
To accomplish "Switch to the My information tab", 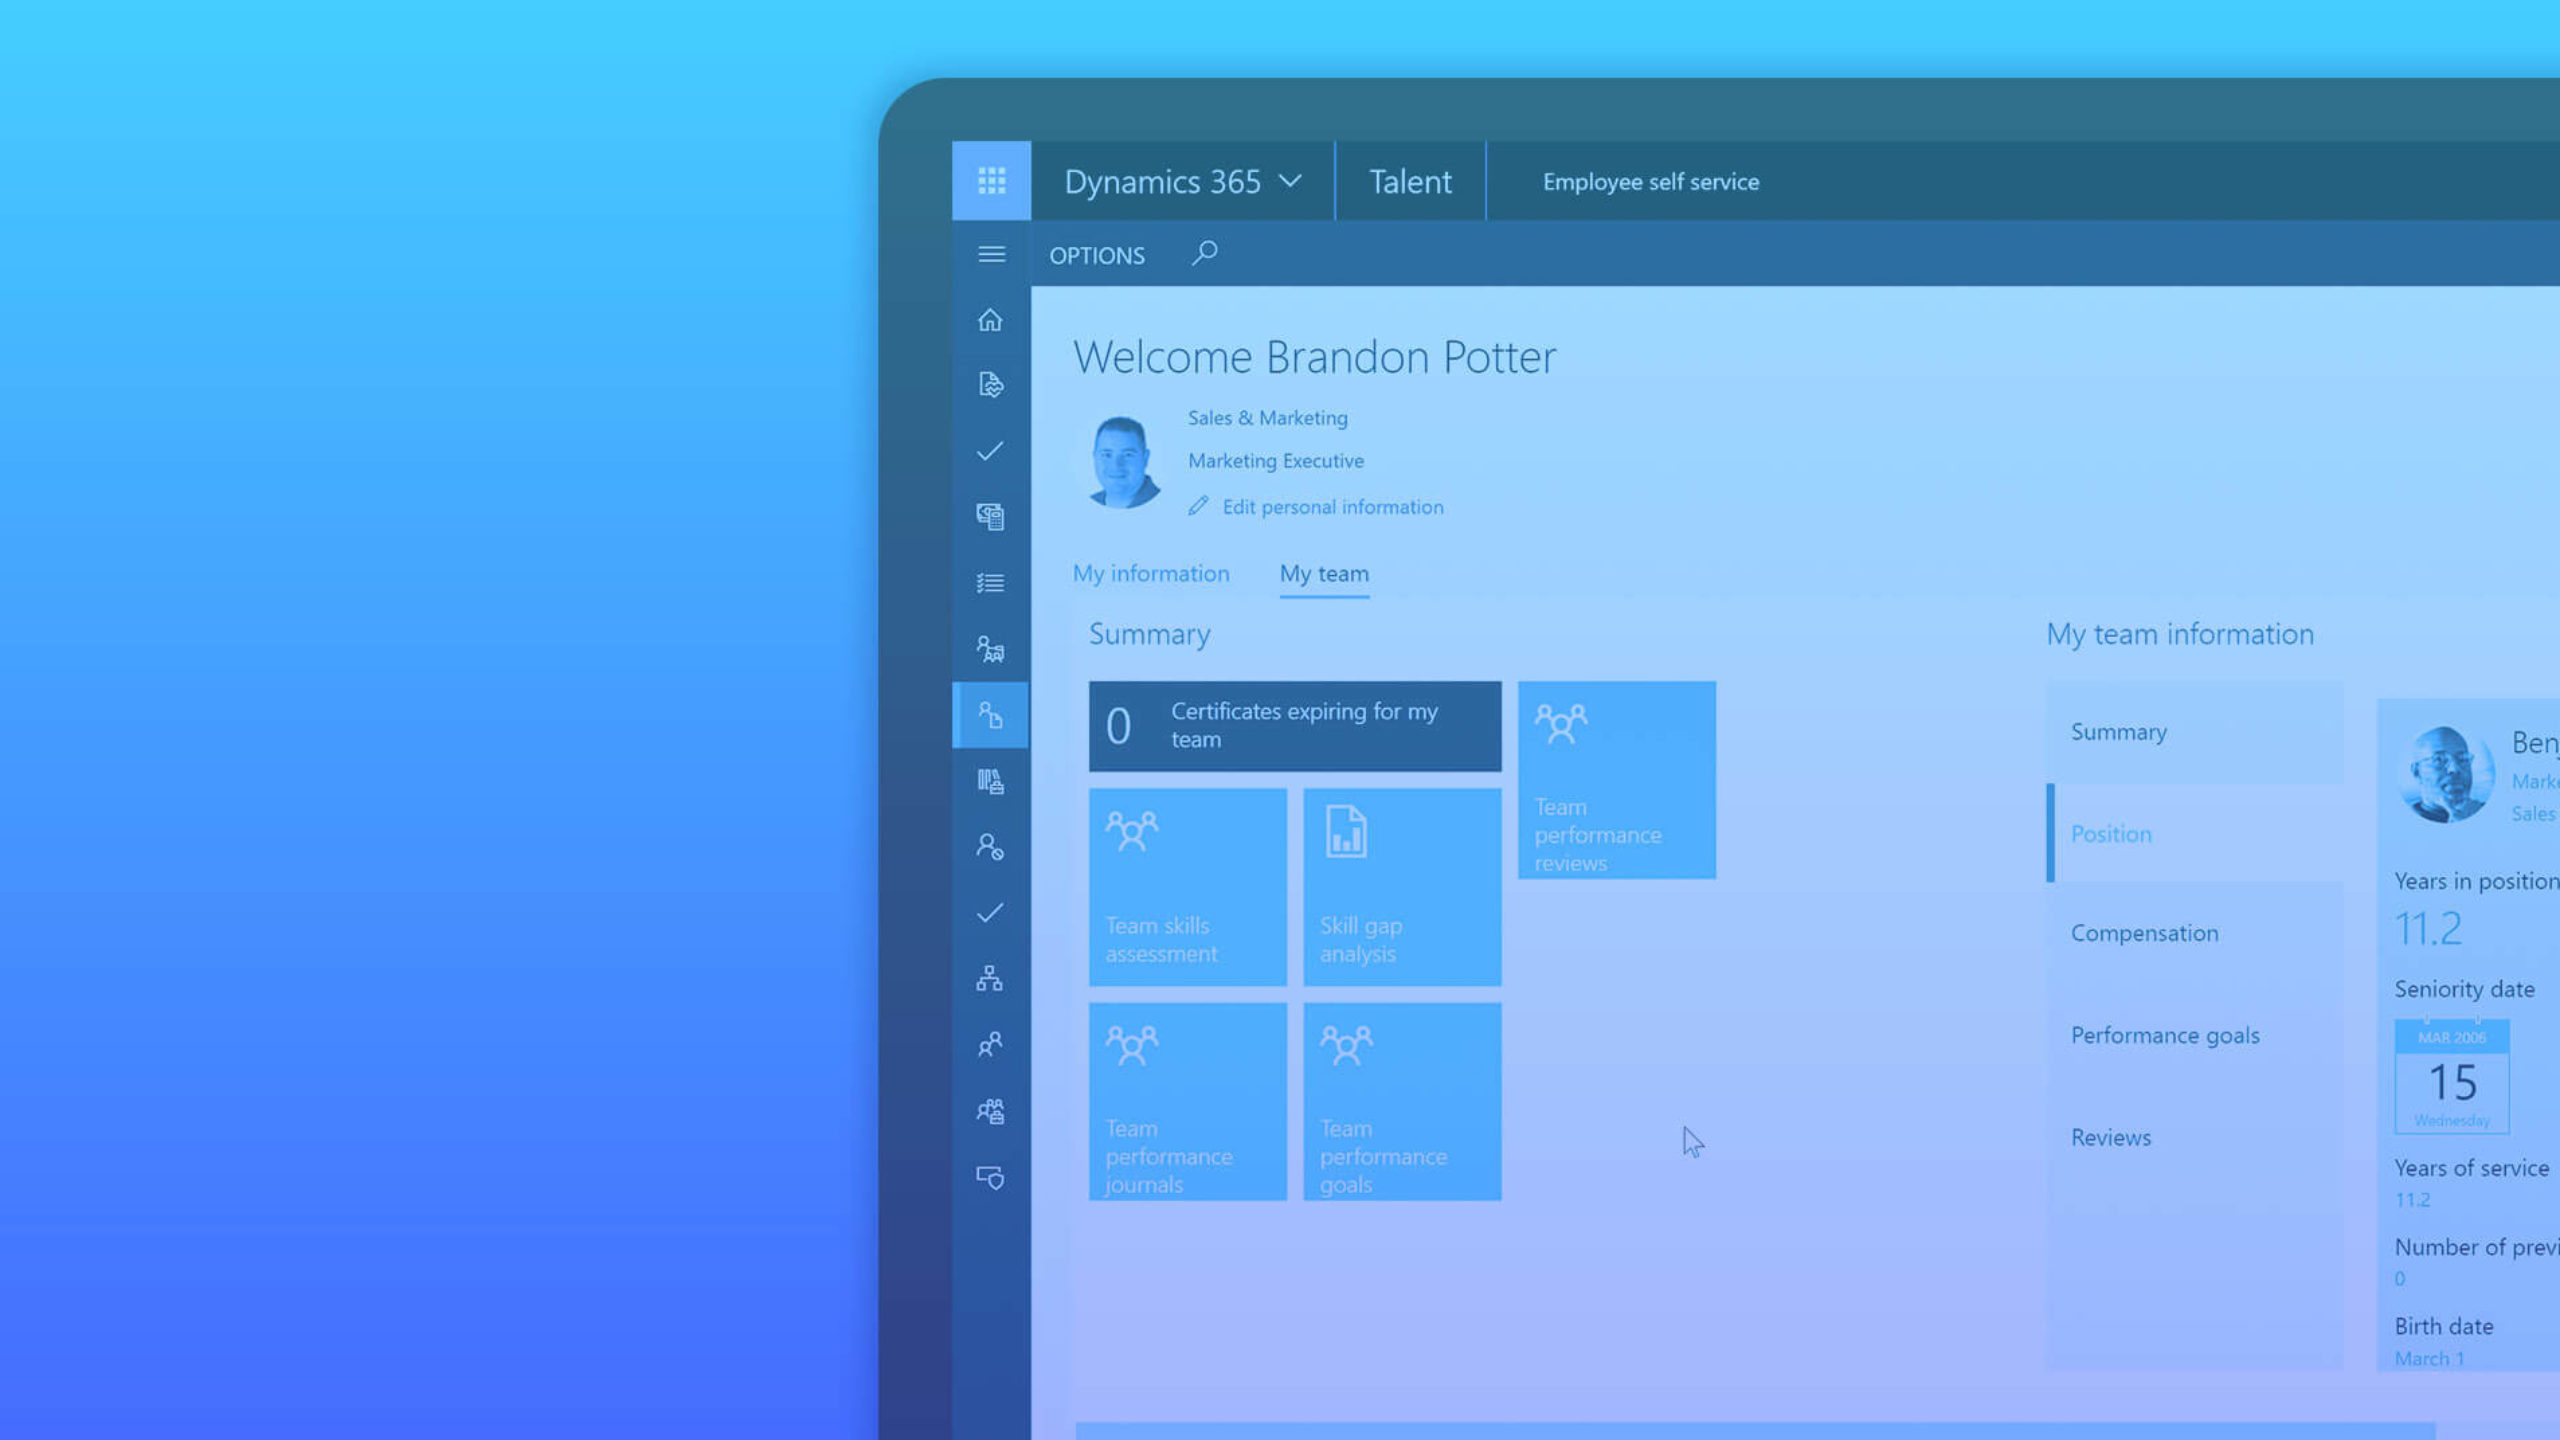I will (1150, 571).
